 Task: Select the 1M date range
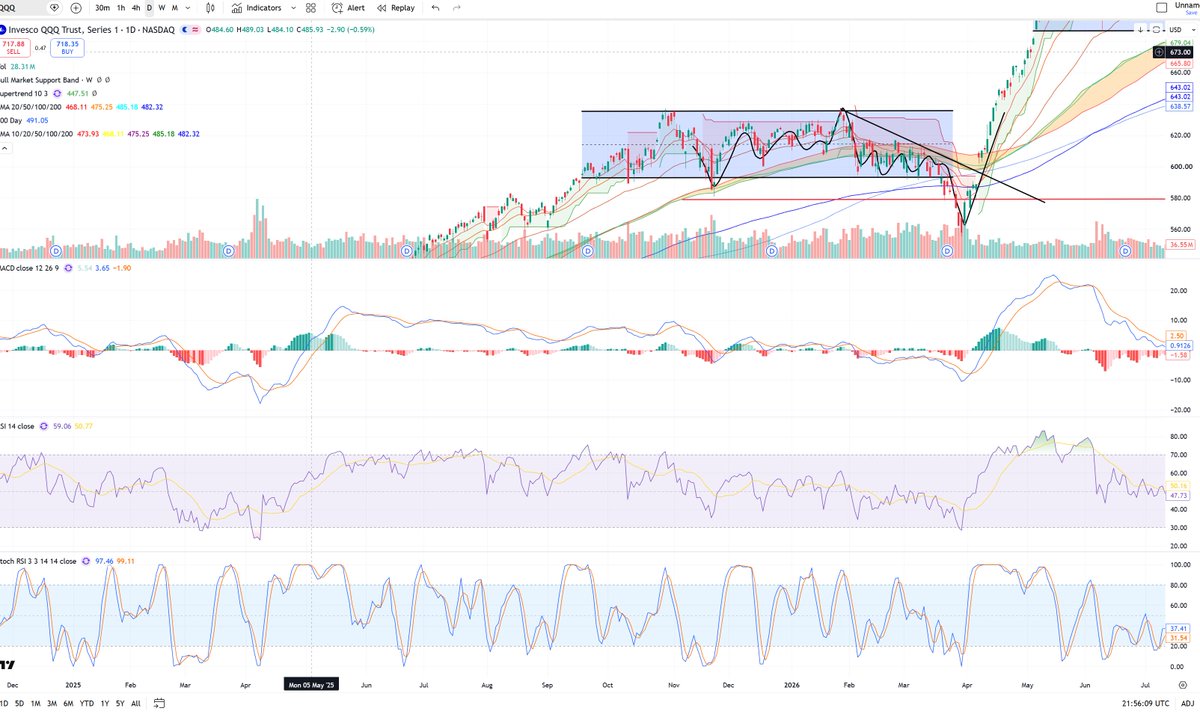36,703
